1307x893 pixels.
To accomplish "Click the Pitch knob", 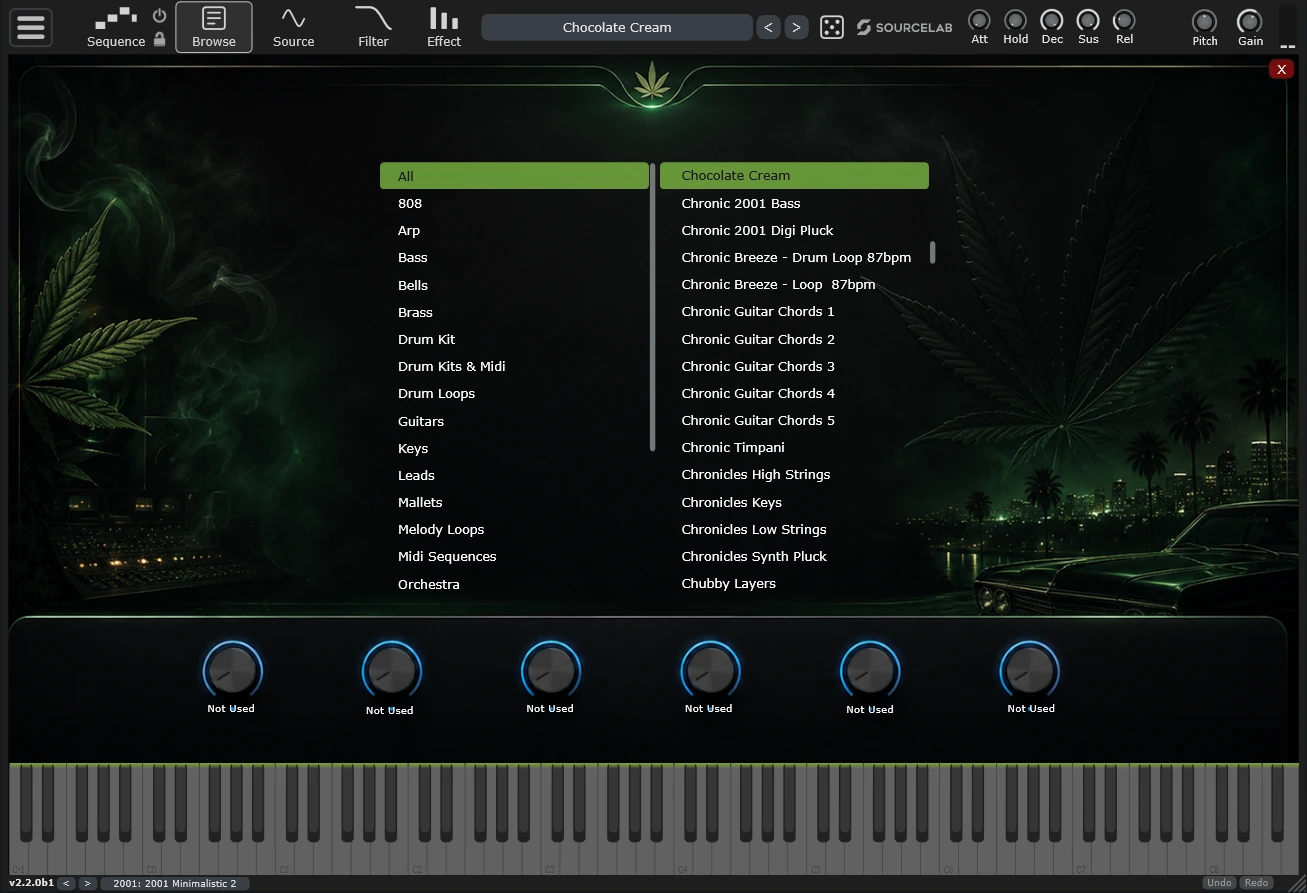I will (1205, 21).
